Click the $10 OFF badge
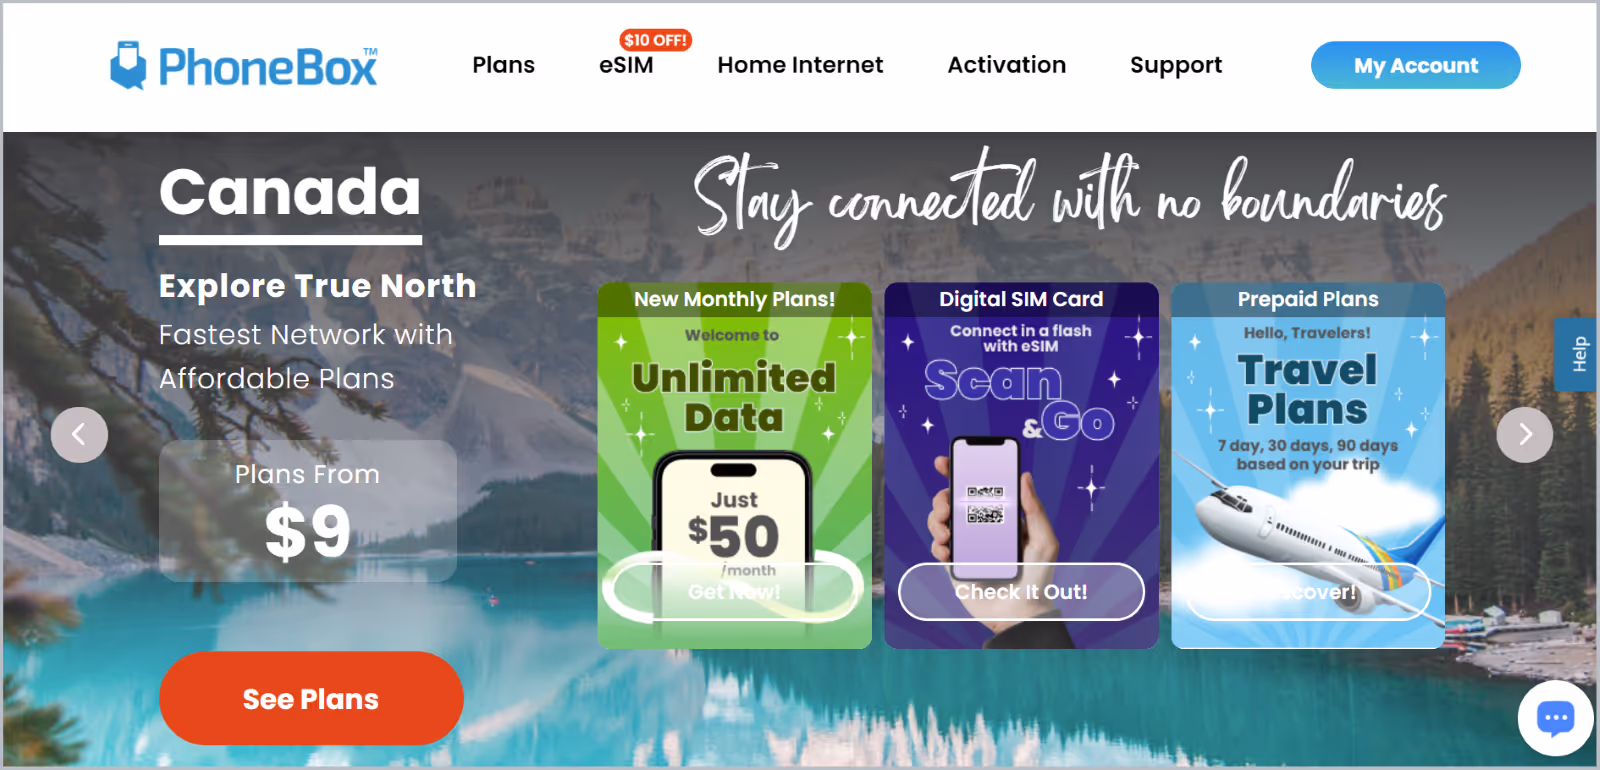1600x770 pixels. point(656,40)
